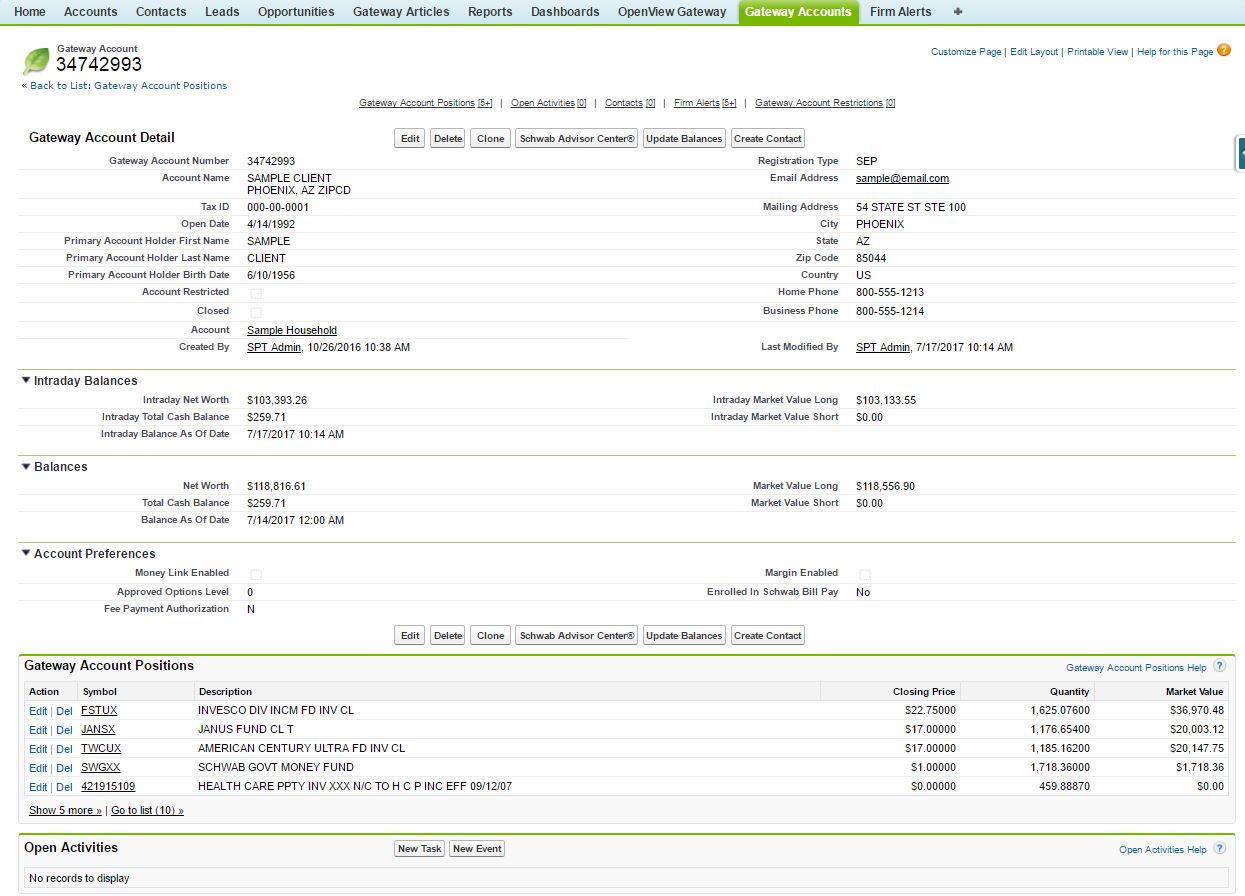
Task: Collapse the Balances section
Action: 26,466
